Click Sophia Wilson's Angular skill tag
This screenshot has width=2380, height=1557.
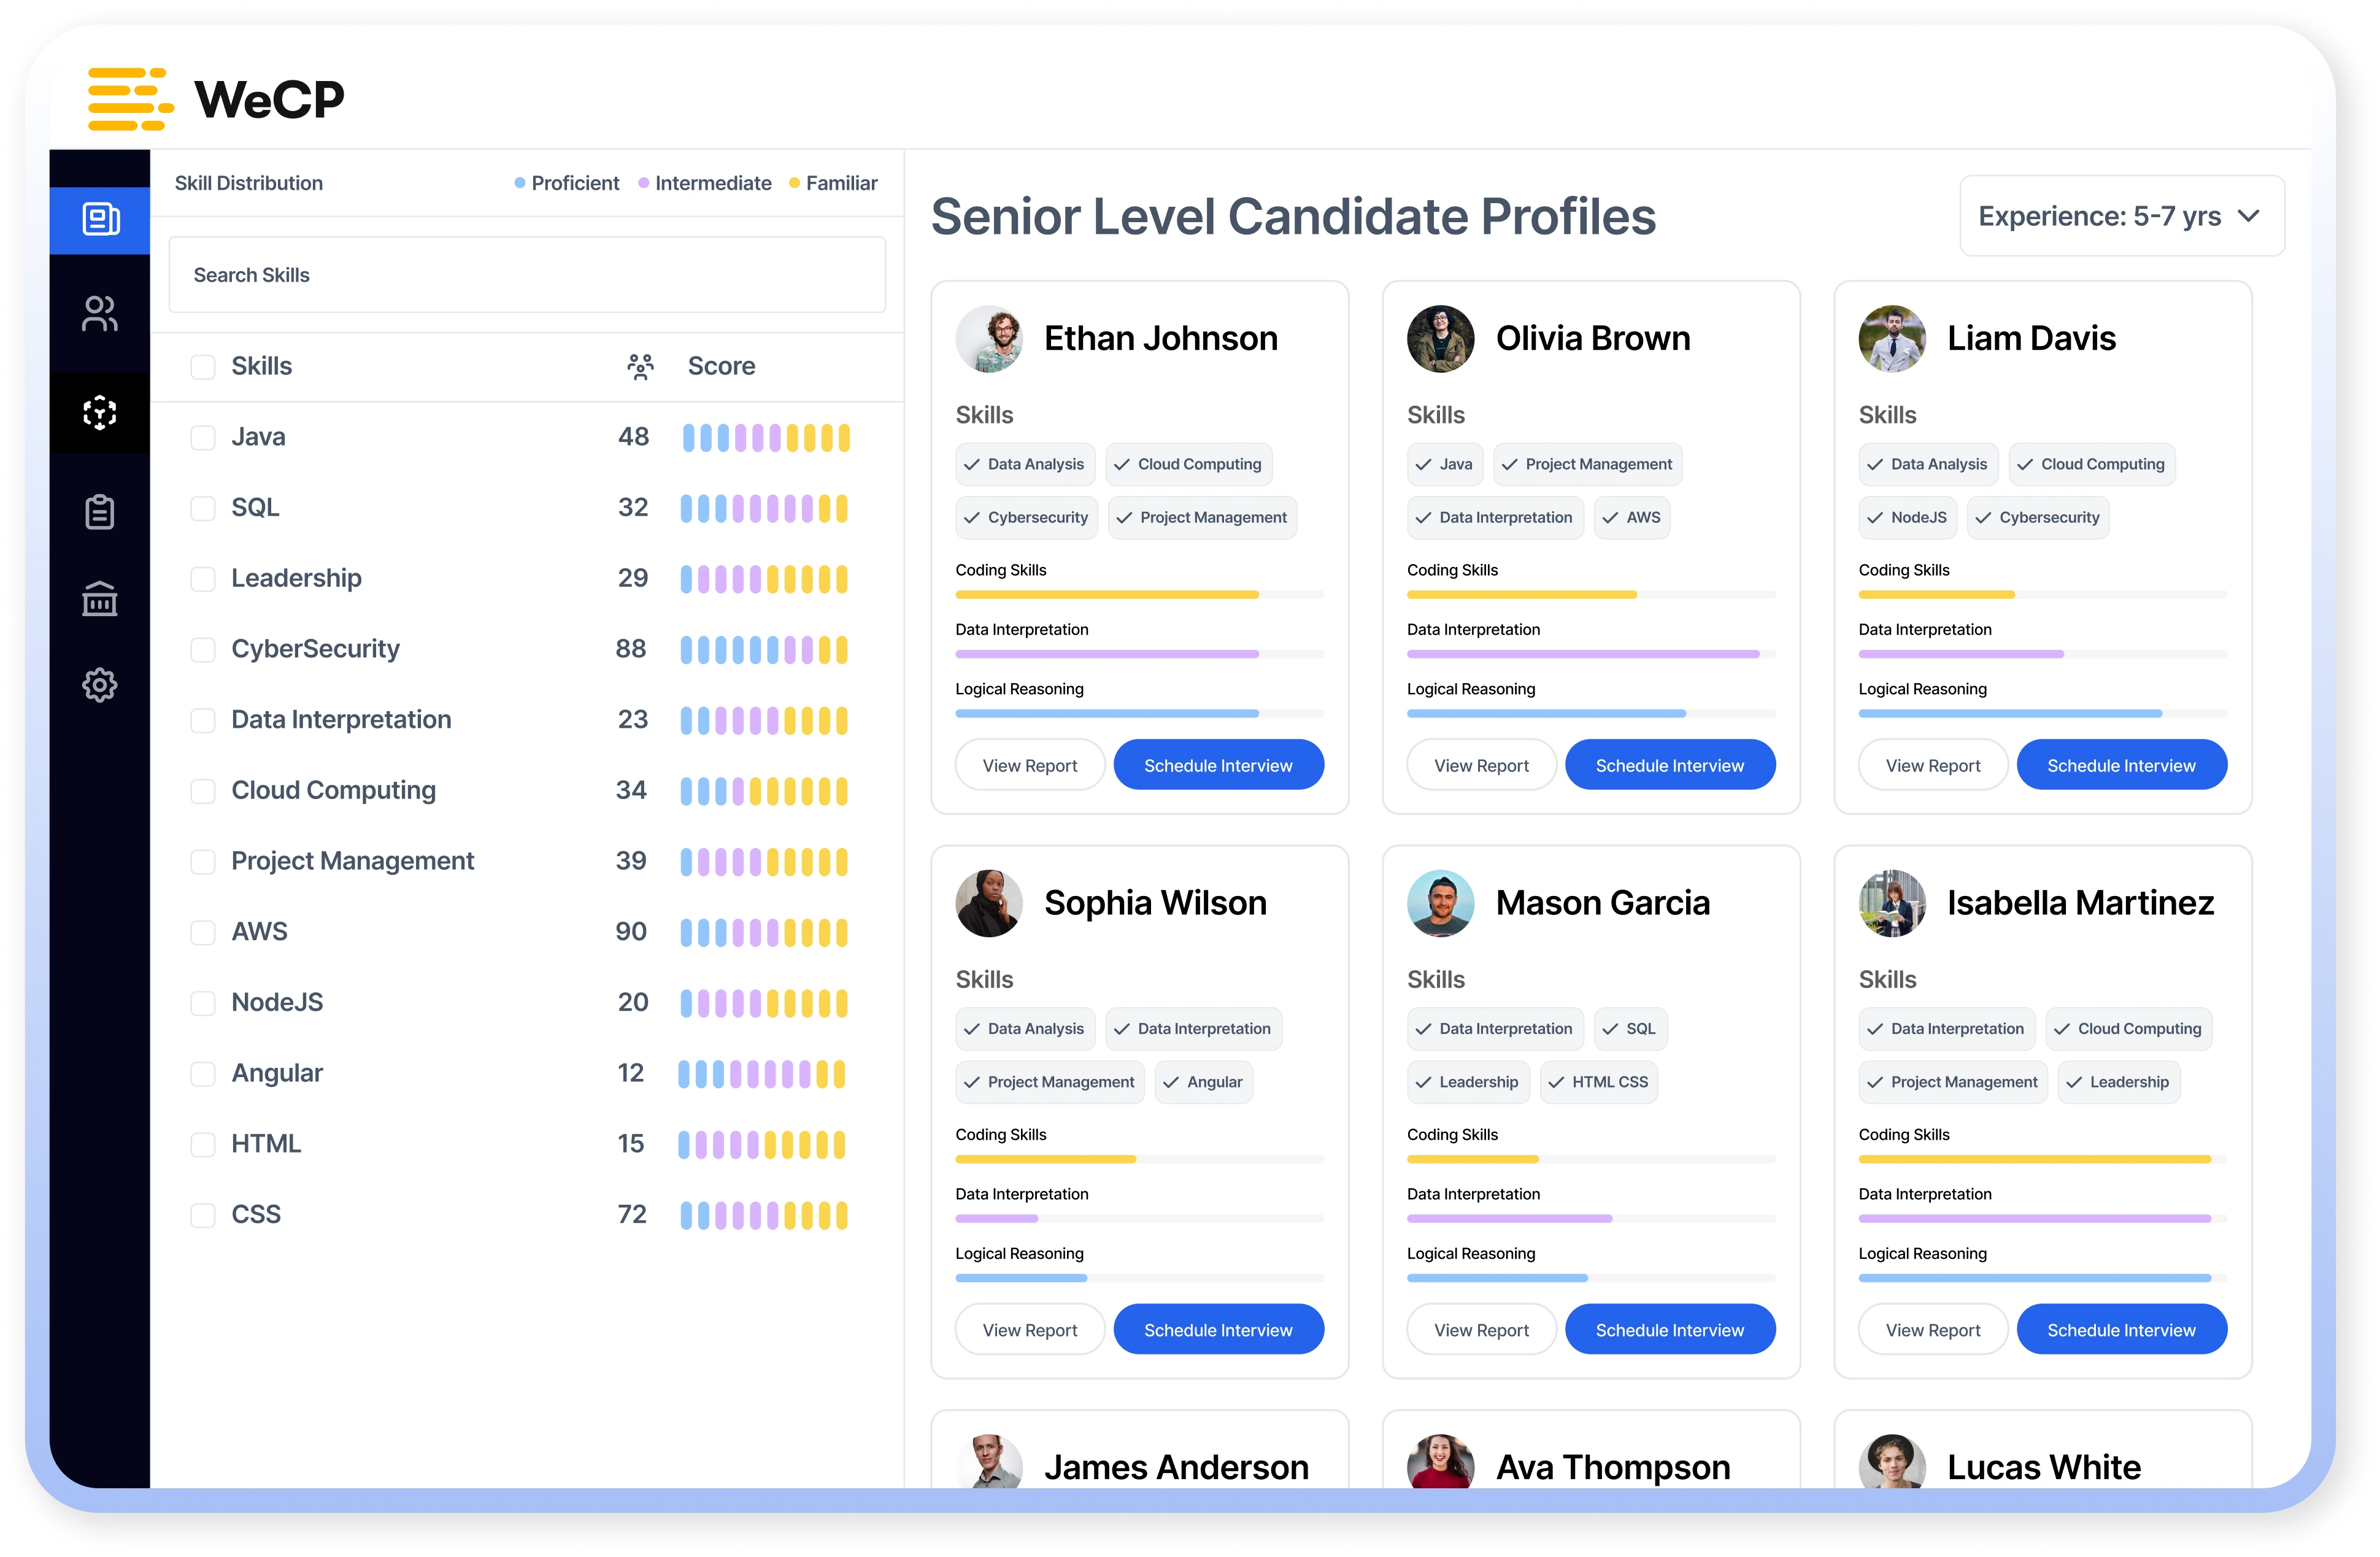pyautogui.click(x=1203, y=1082)
